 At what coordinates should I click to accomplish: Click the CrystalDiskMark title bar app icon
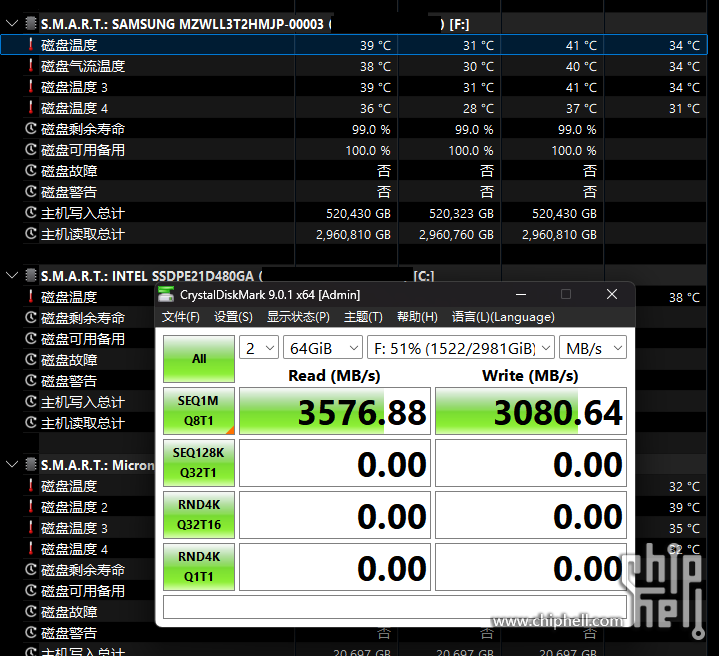tap(166, 294)
